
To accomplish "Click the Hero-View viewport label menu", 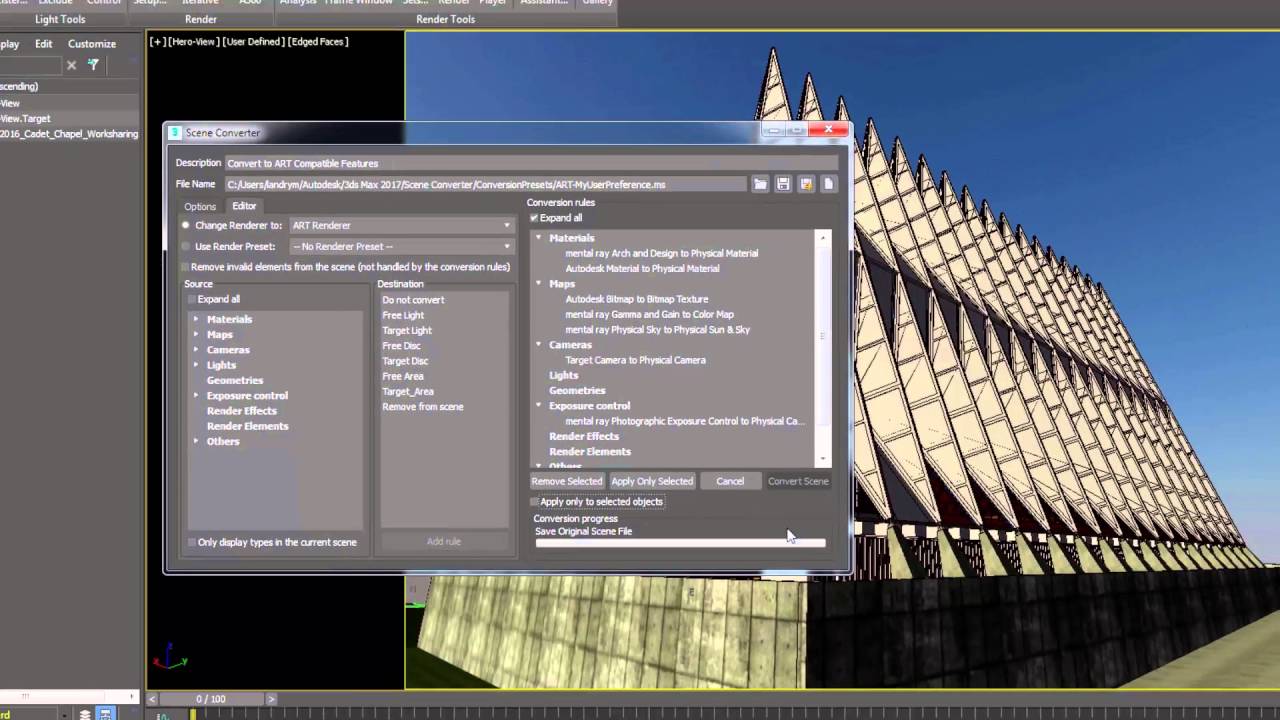I will coord(194,42).
